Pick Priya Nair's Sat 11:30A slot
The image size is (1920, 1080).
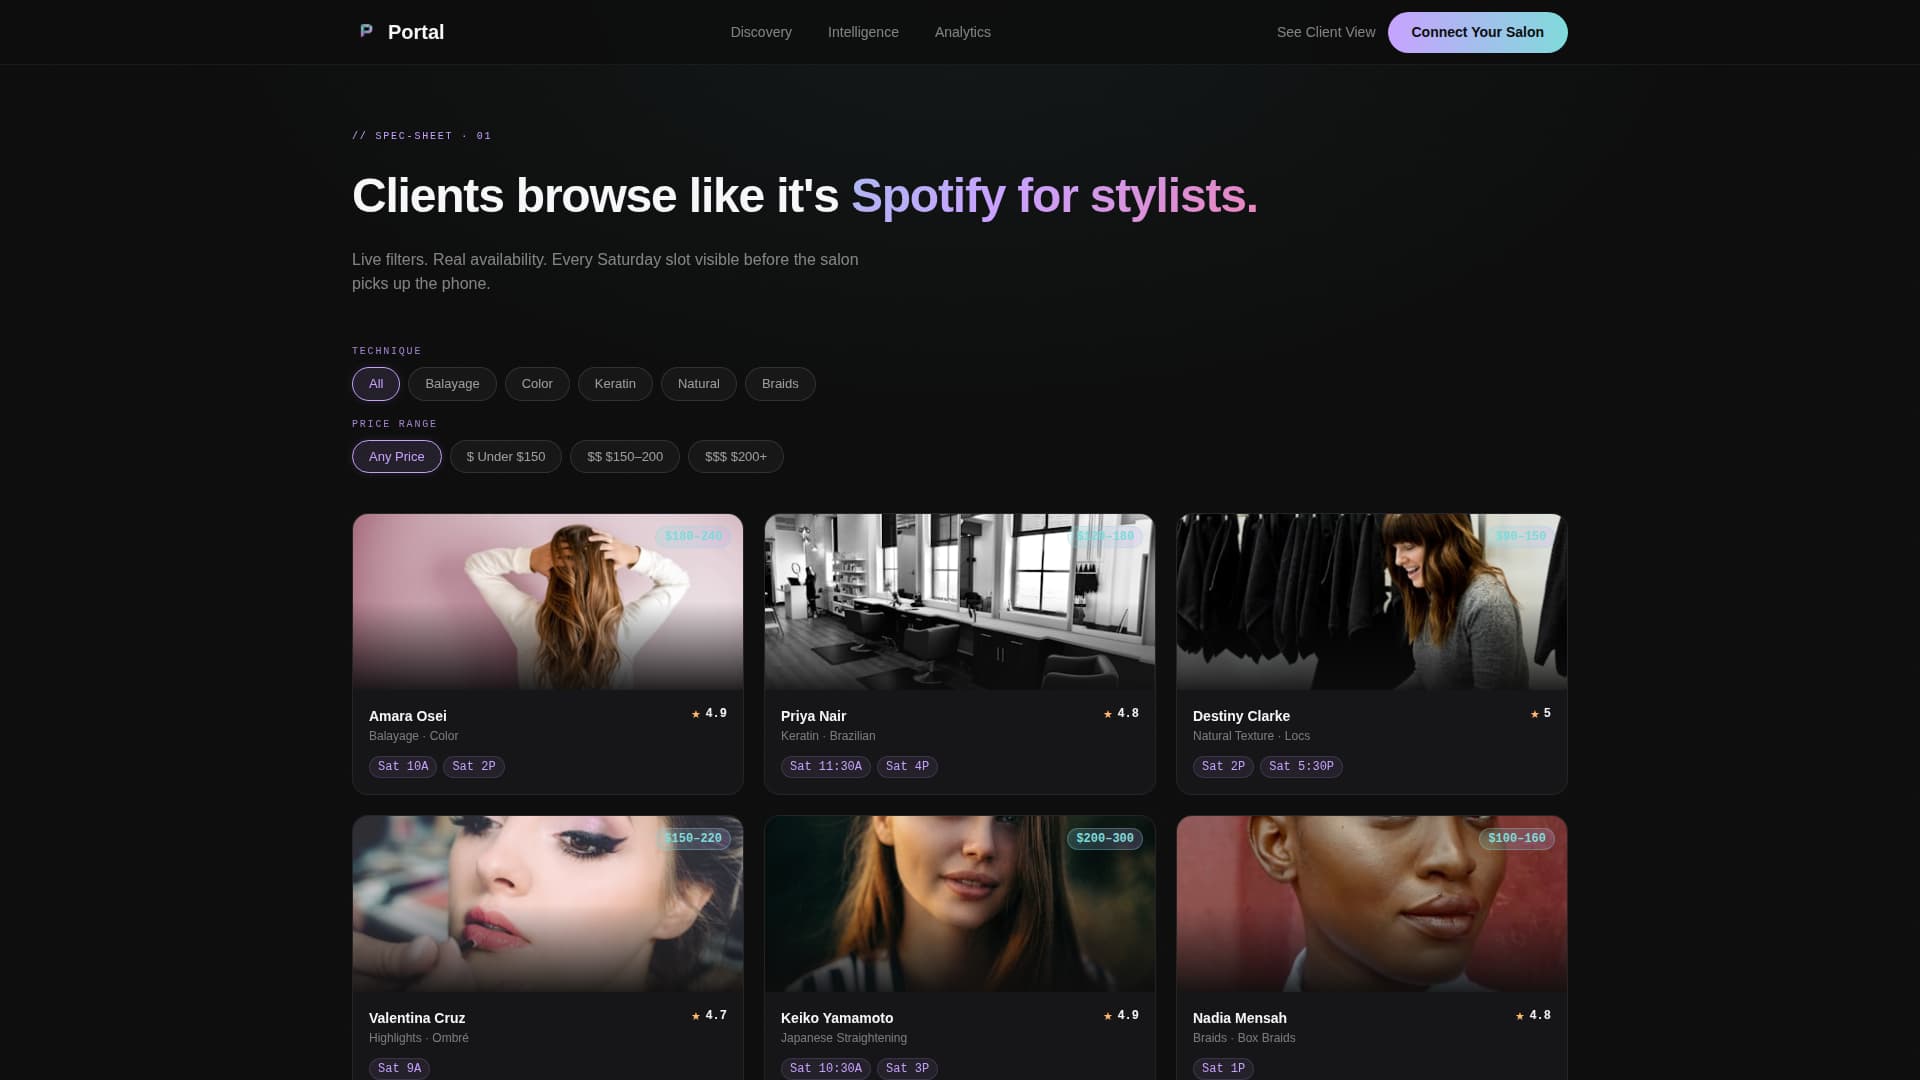click(x=826, y=767)
